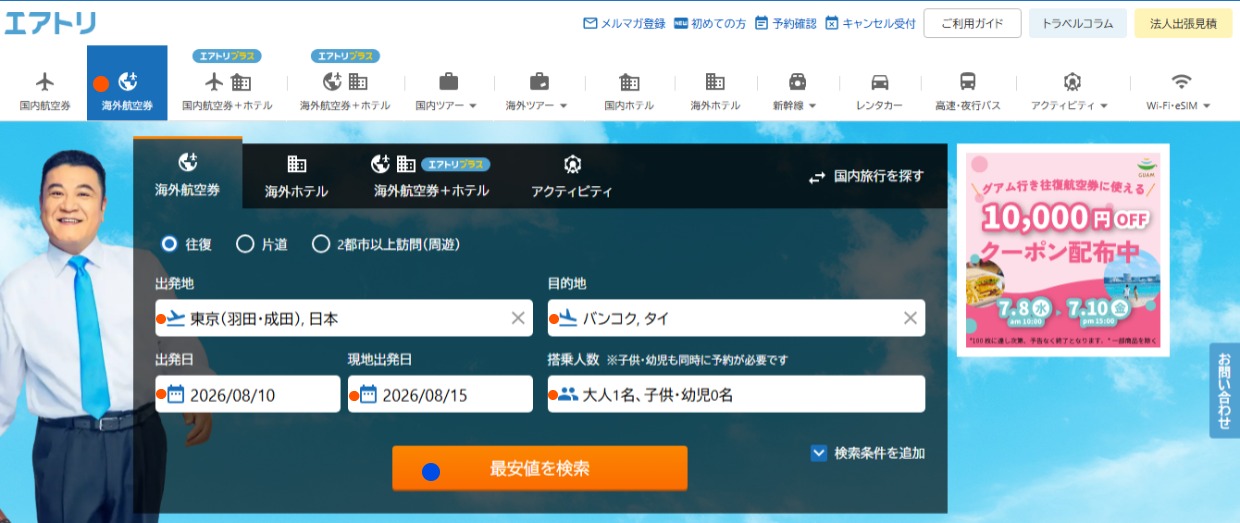Image resolution: width=1240 pixels, height=523 pixels.
Task: Click 最安値を検索 search button
Action: click(x=540, y=468)
